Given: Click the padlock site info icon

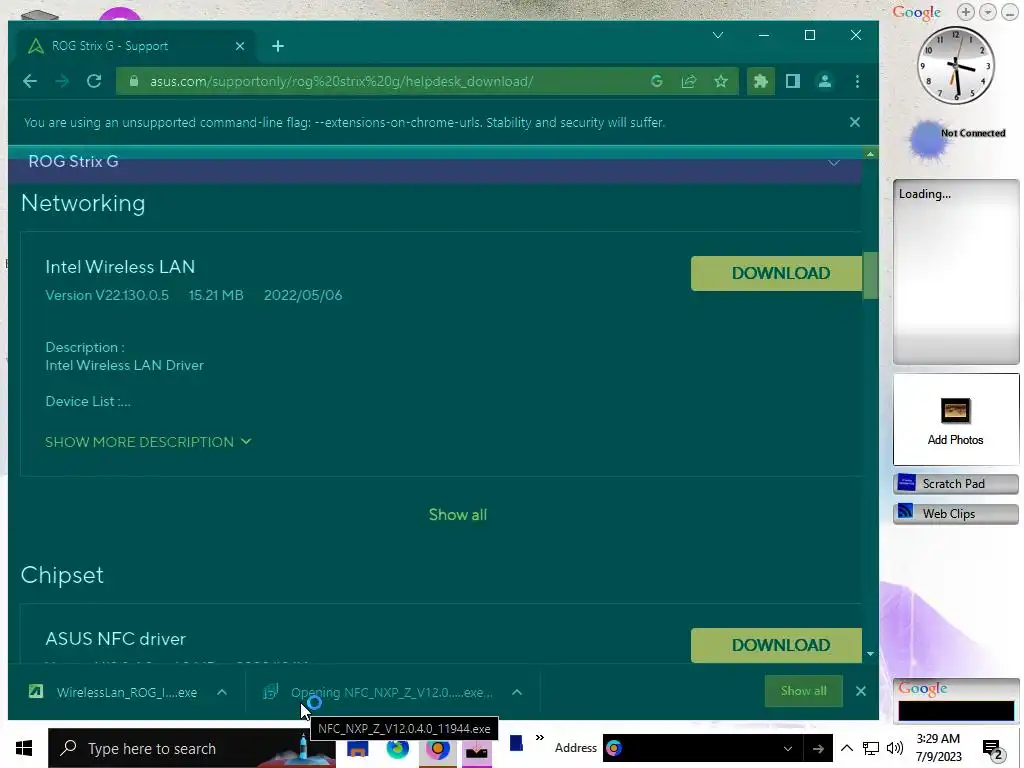Looking at the screenshot, I should [134, 81].
